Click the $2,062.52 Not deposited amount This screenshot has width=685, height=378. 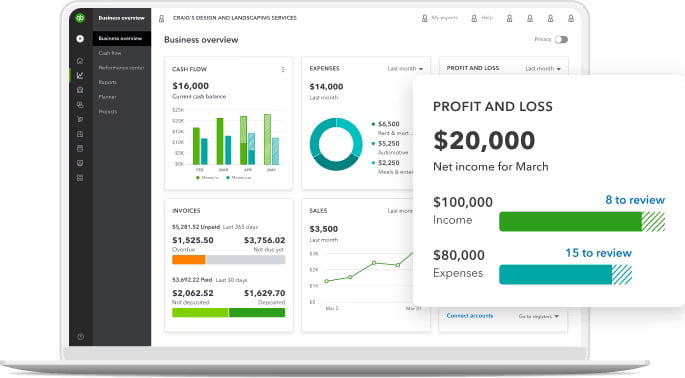coord(193,293)
